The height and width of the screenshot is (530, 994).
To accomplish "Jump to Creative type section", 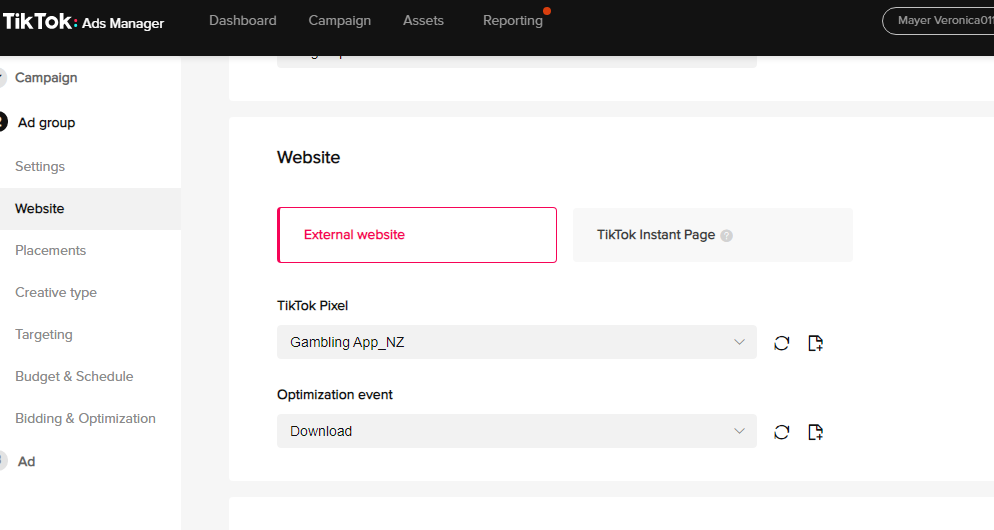I will tap(56, 292).
